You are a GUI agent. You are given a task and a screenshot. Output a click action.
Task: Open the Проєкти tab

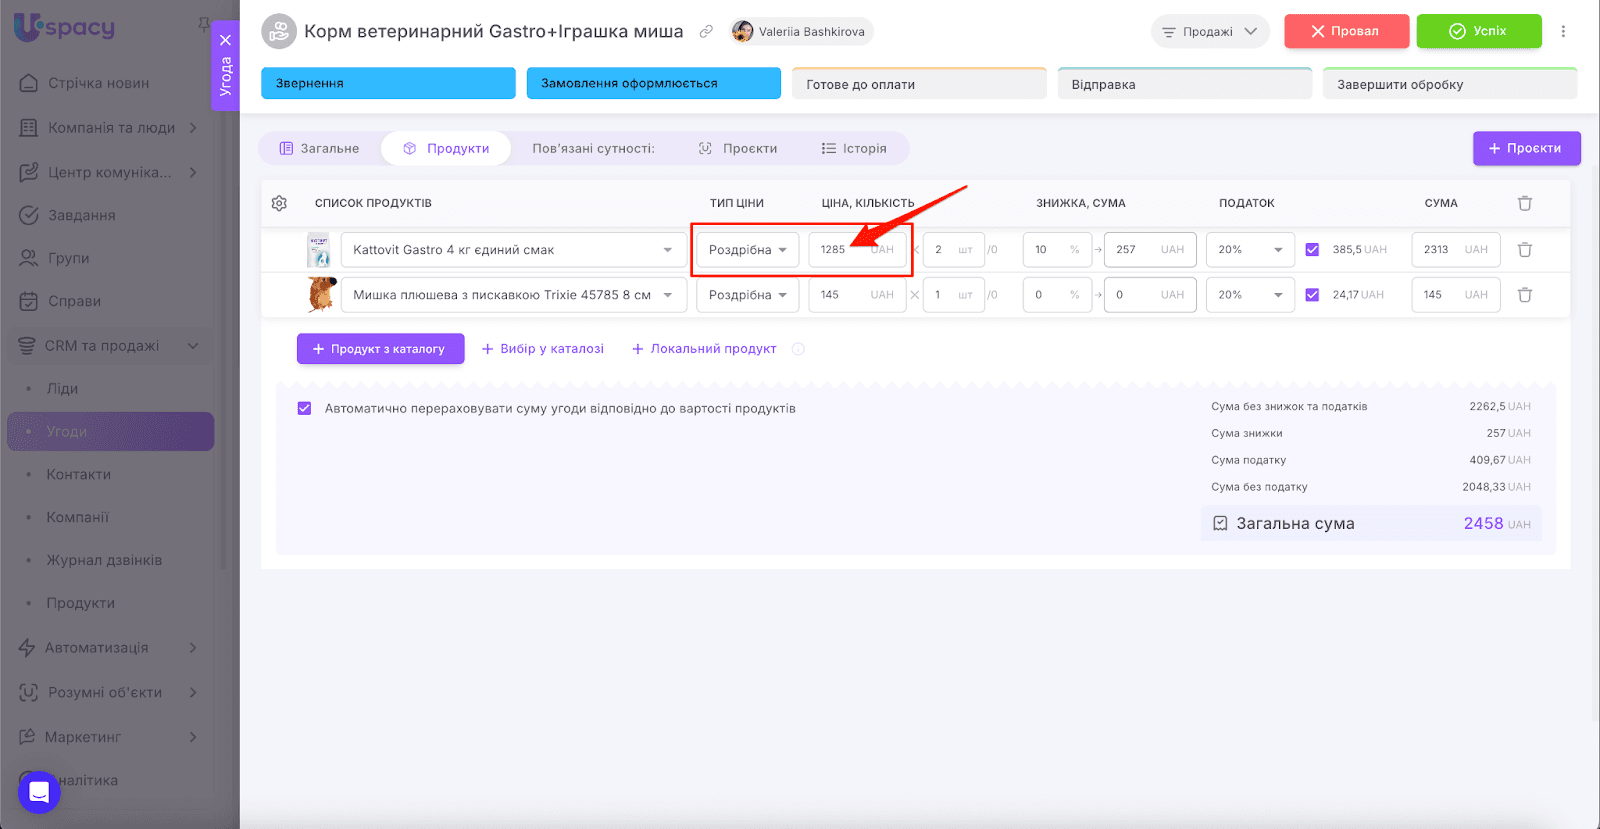pyautogui.click(x=738, y=148)
